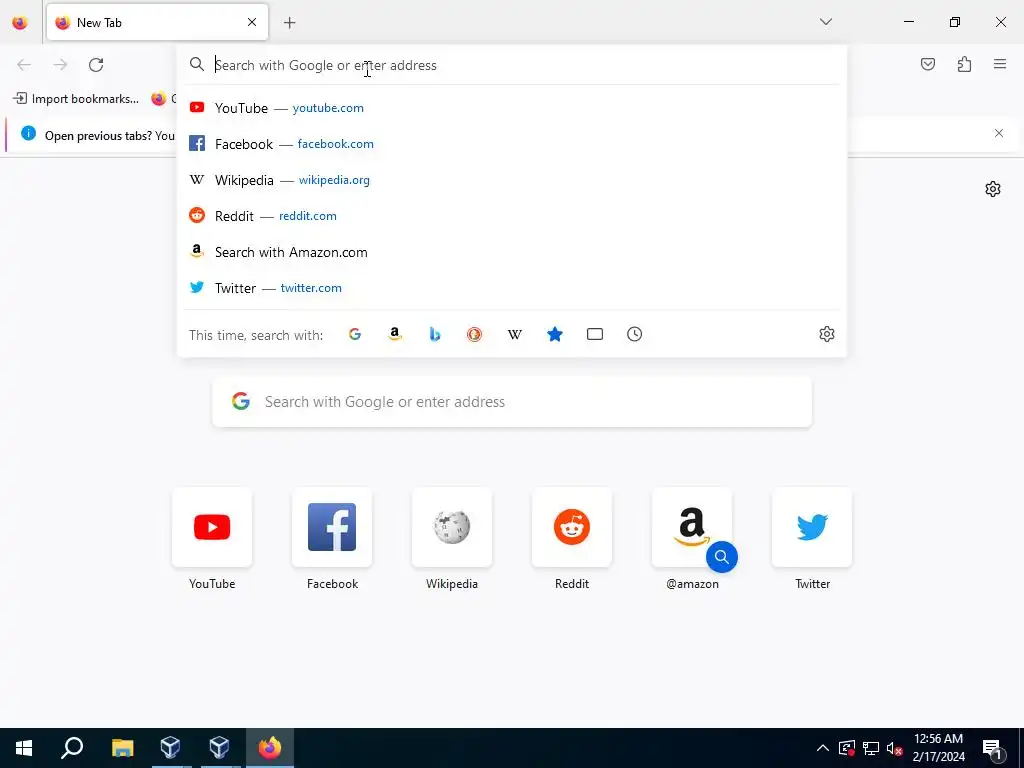1024x768 pixels.
Task: Click Import bookmarks in bookmarks toolbar
Action: [x=76, y=99]
